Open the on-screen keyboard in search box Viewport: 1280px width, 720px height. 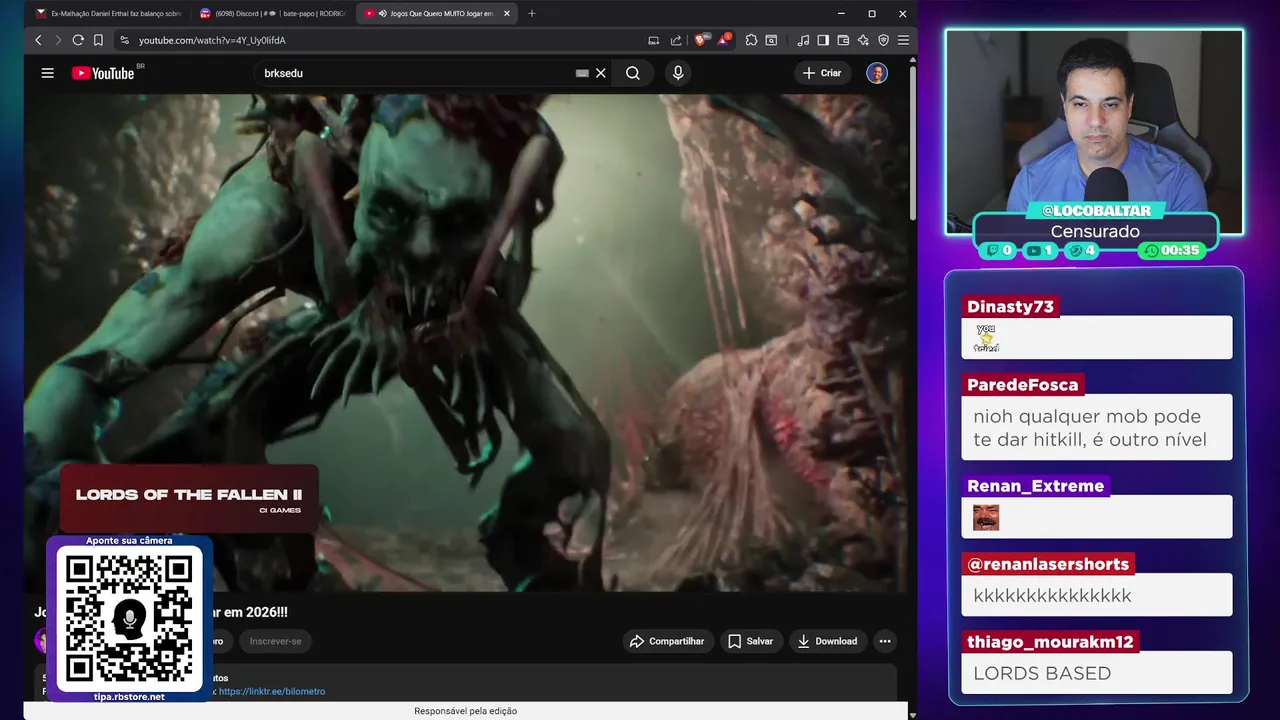(582, 73)
